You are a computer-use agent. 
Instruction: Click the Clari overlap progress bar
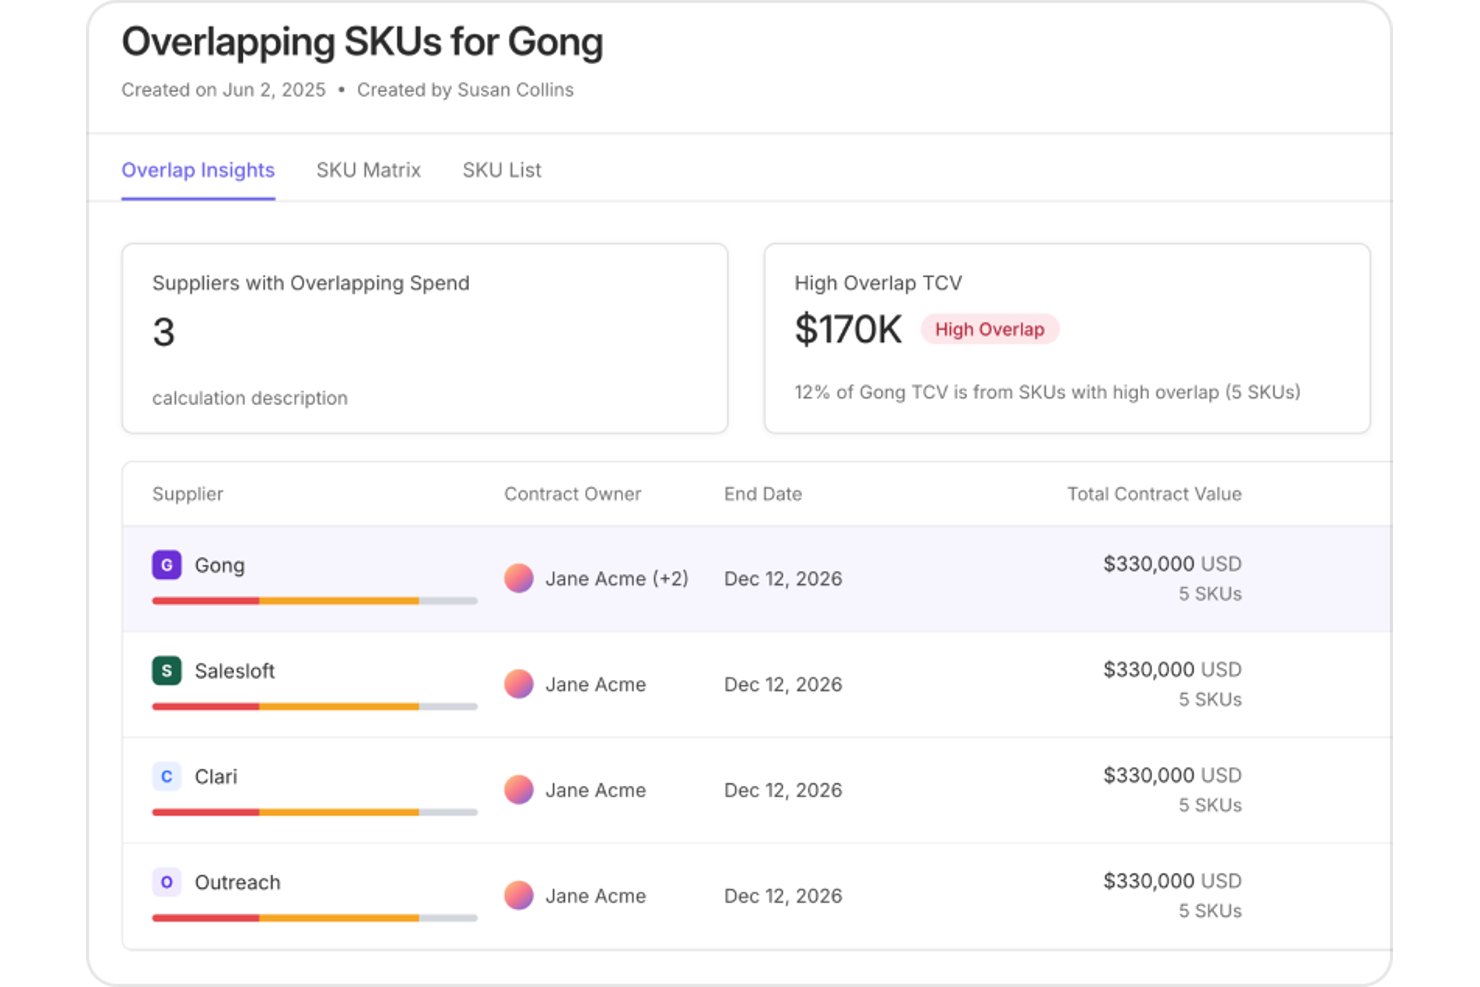coord(315,812)
